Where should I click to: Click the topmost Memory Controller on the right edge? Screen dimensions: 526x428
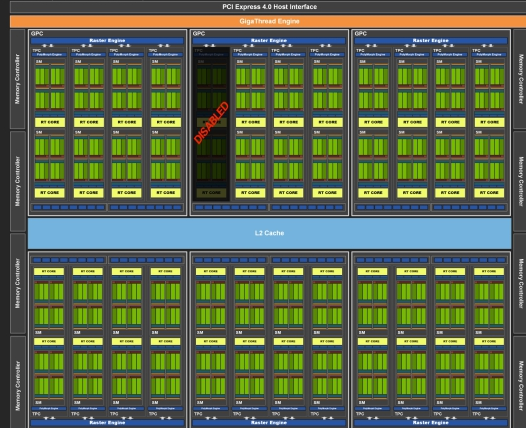[x=520, y=79]
